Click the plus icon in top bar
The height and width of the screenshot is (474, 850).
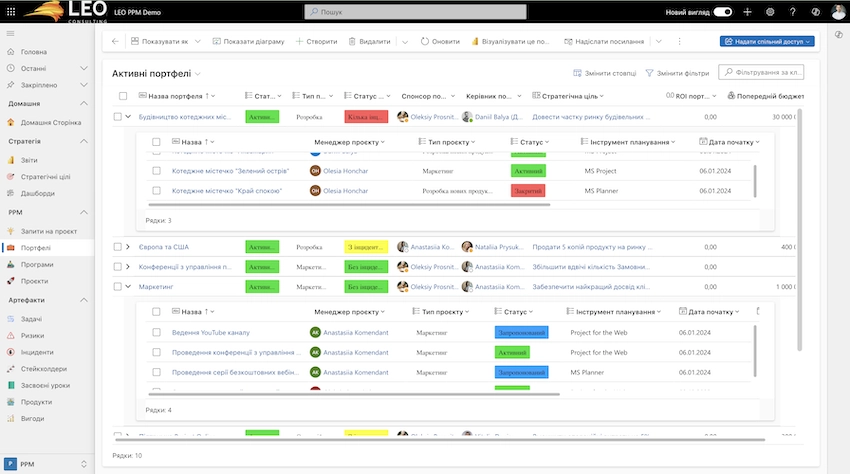coord(747,12)
